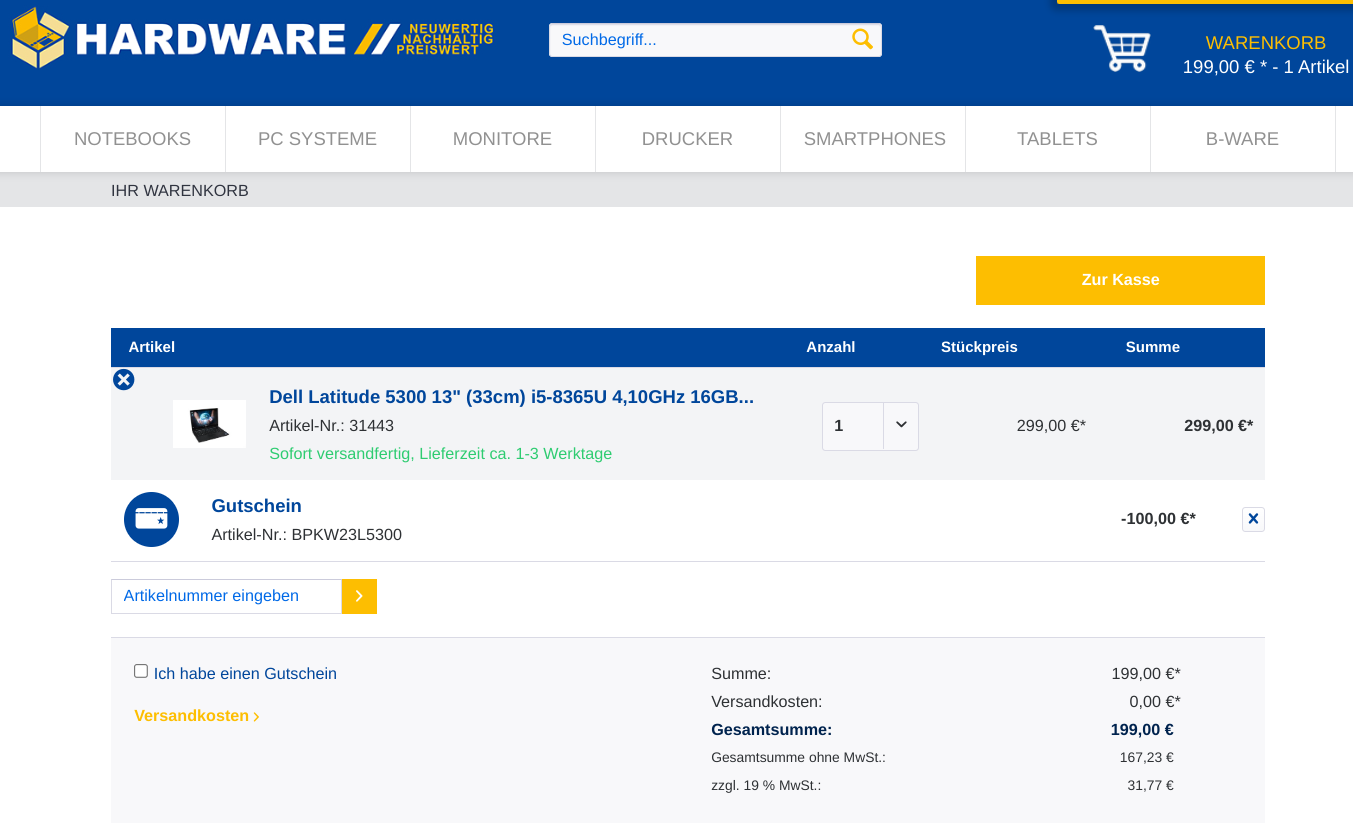Open the PC Systeme category
Screen dimensions: 1353x834
(318, 139)
